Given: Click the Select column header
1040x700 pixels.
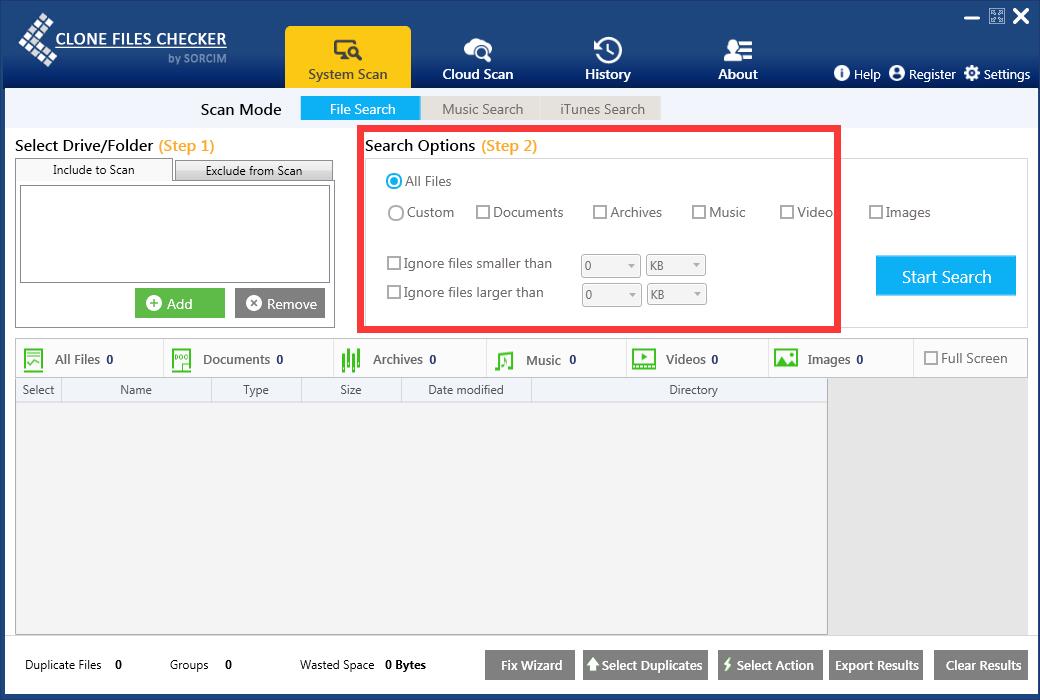Looking at the screenshot, I should click(38, 389).
